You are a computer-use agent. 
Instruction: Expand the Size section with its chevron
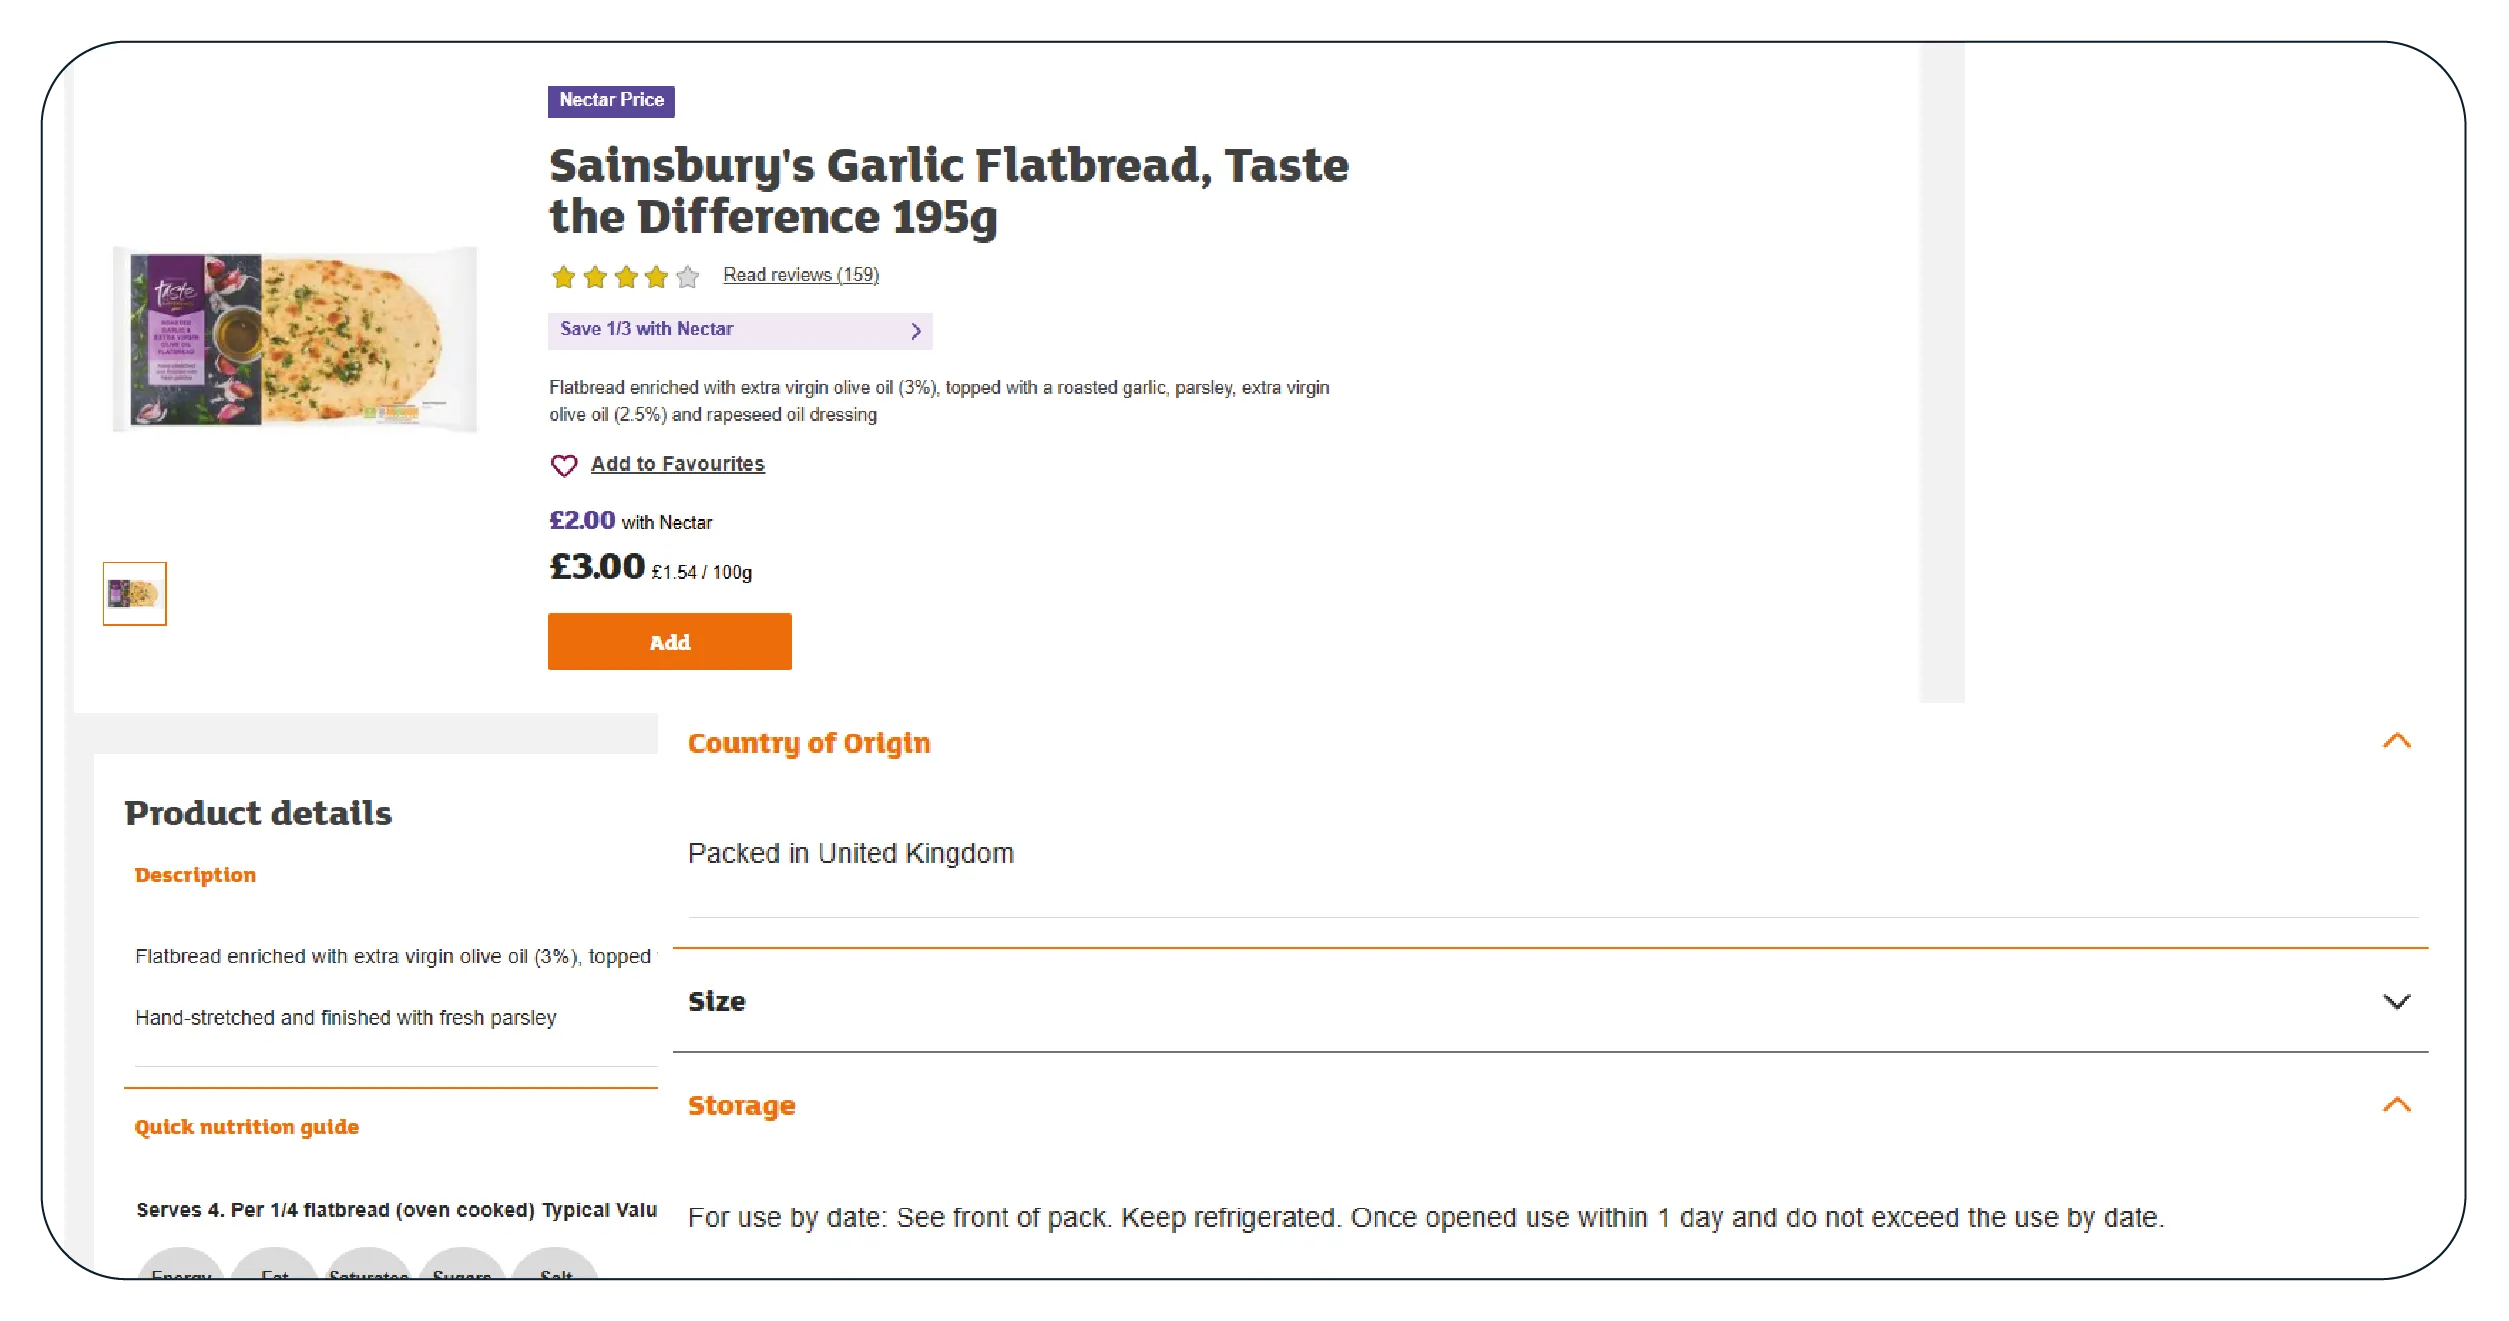[2397, 1002]
